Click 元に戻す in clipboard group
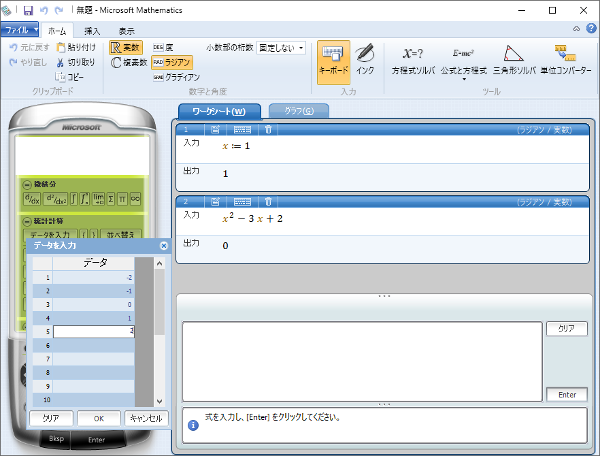The width and height of the screenshot is (600, 456). [x=29, y=47]
